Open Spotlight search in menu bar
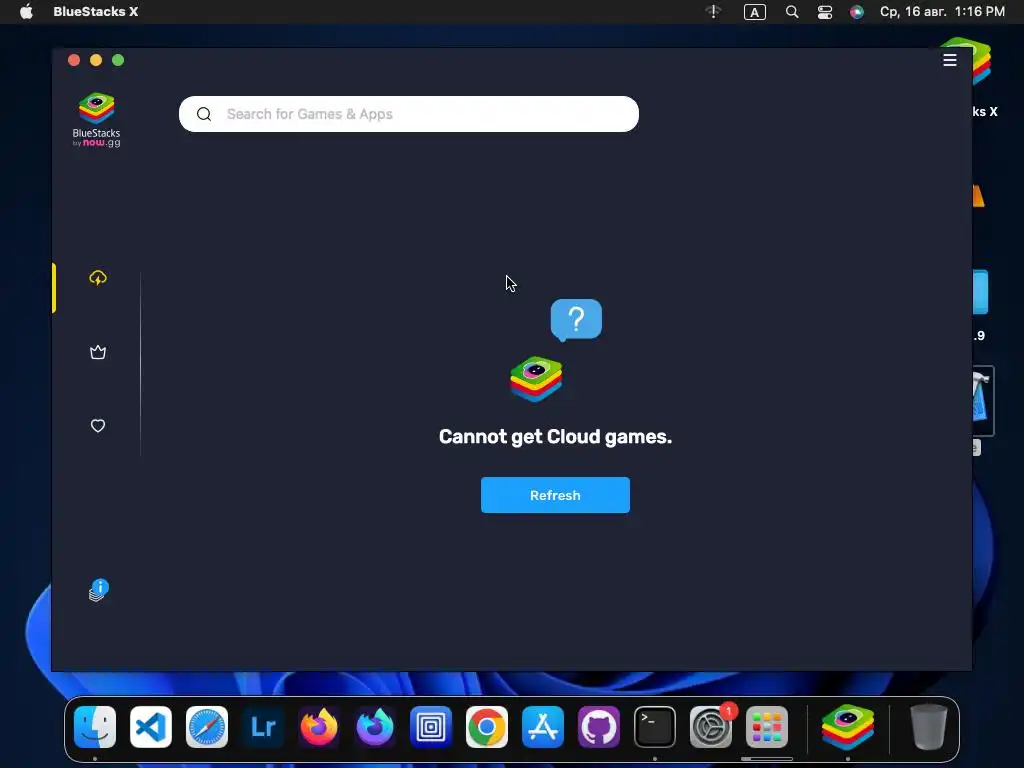The height and width of the screenshot is (768, 1024). (792, 12)
